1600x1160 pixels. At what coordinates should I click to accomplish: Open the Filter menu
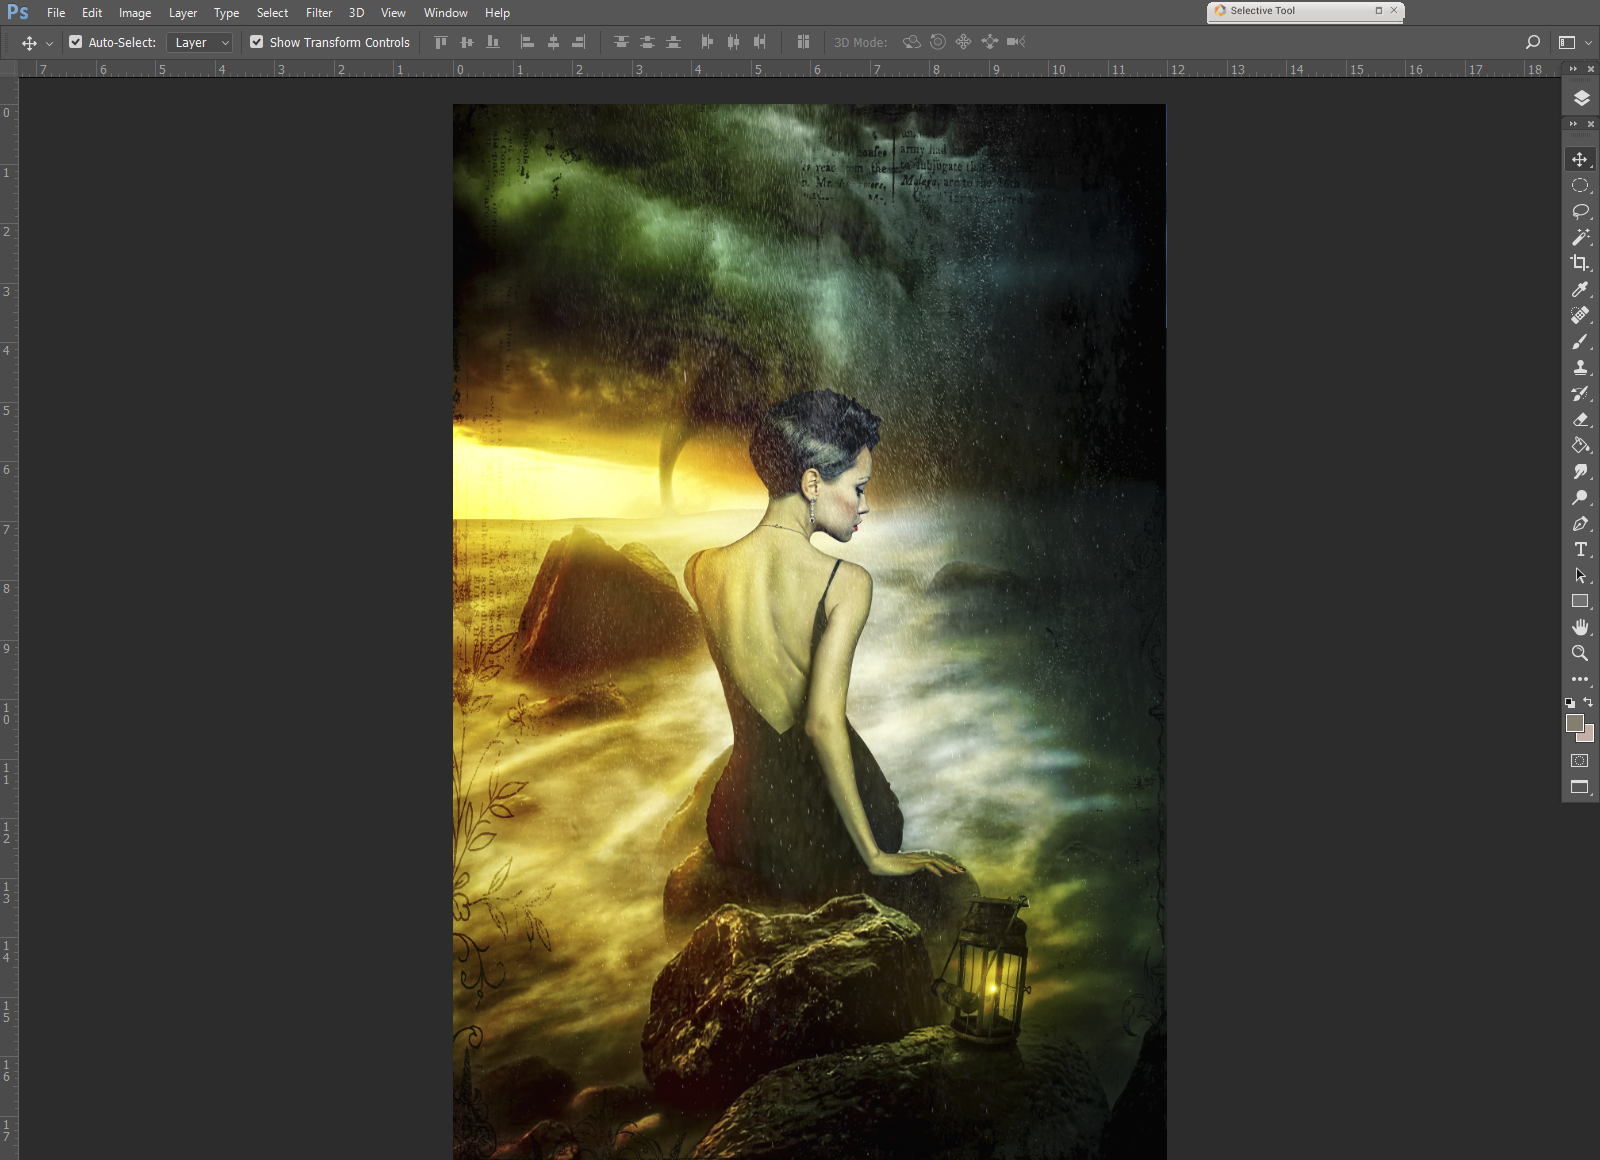point(319,13)
